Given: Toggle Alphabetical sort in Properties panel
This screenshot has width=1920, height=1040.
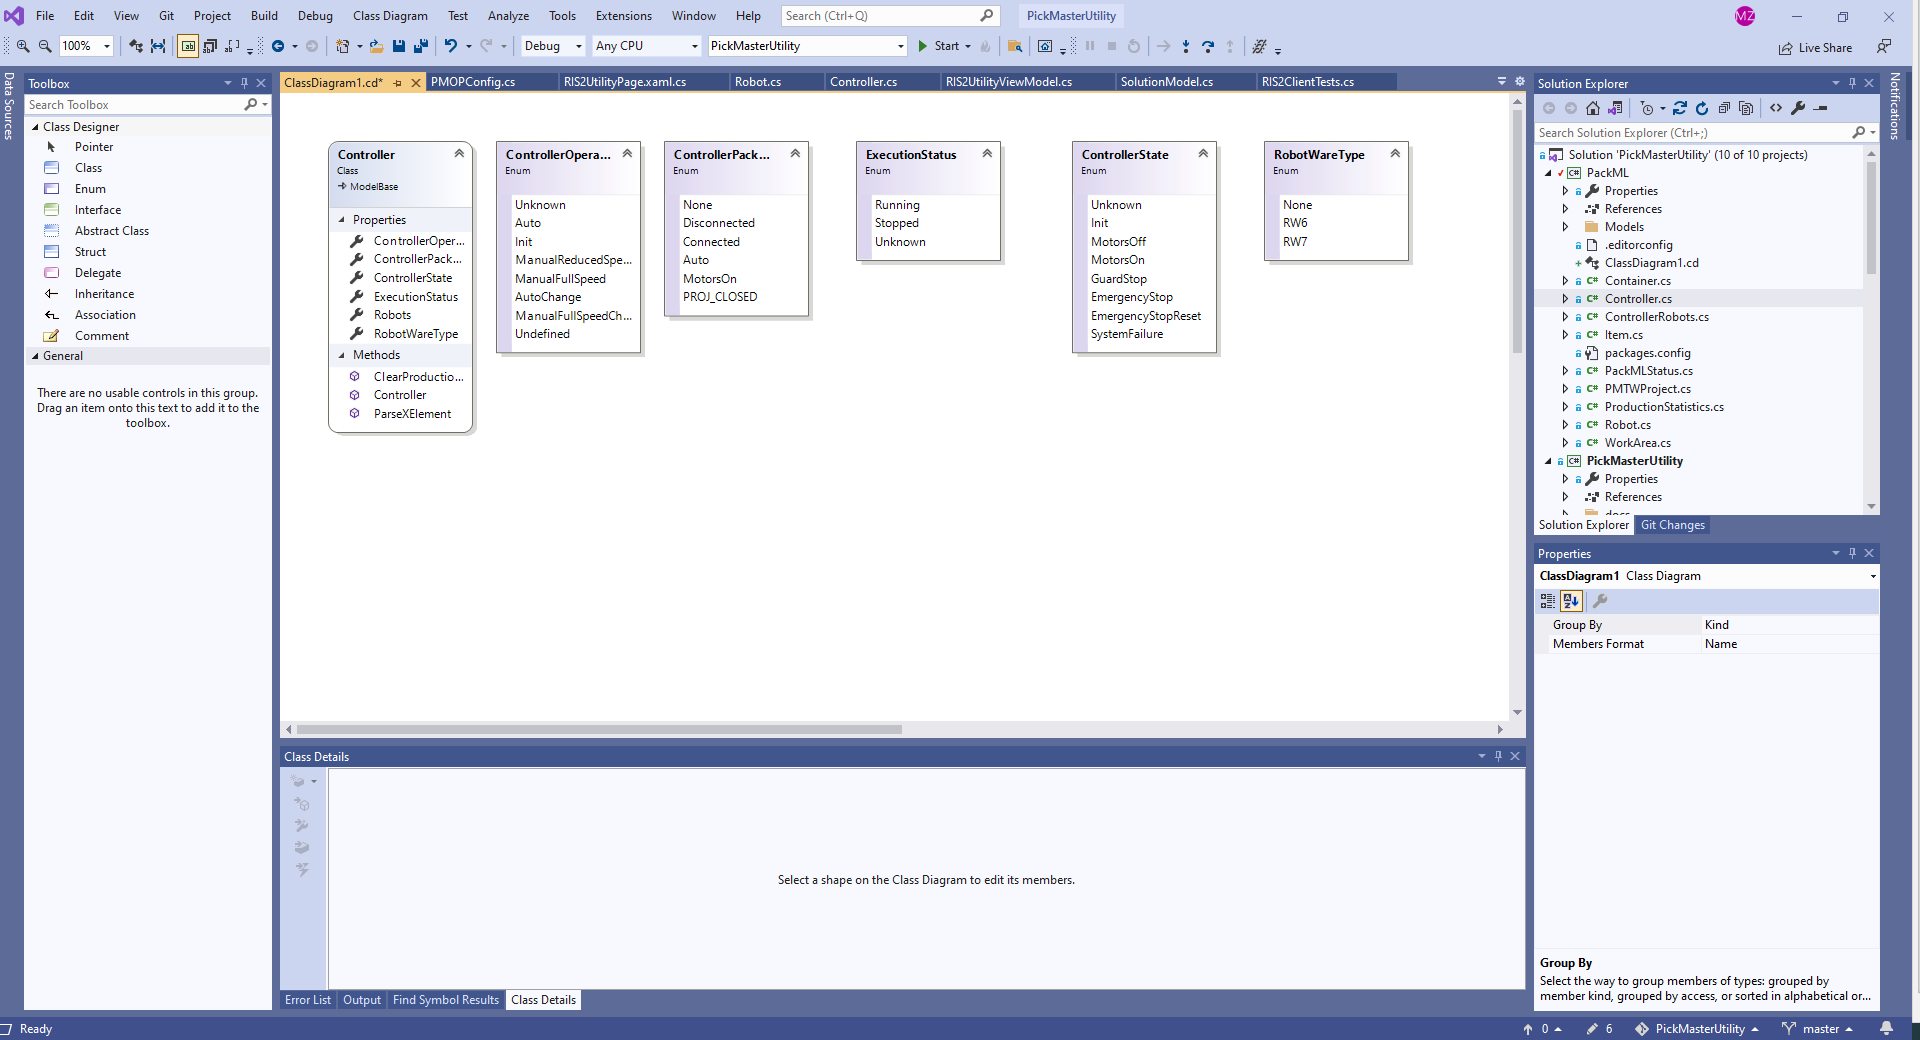Looking at the screenshot, I should point(1571,601).
